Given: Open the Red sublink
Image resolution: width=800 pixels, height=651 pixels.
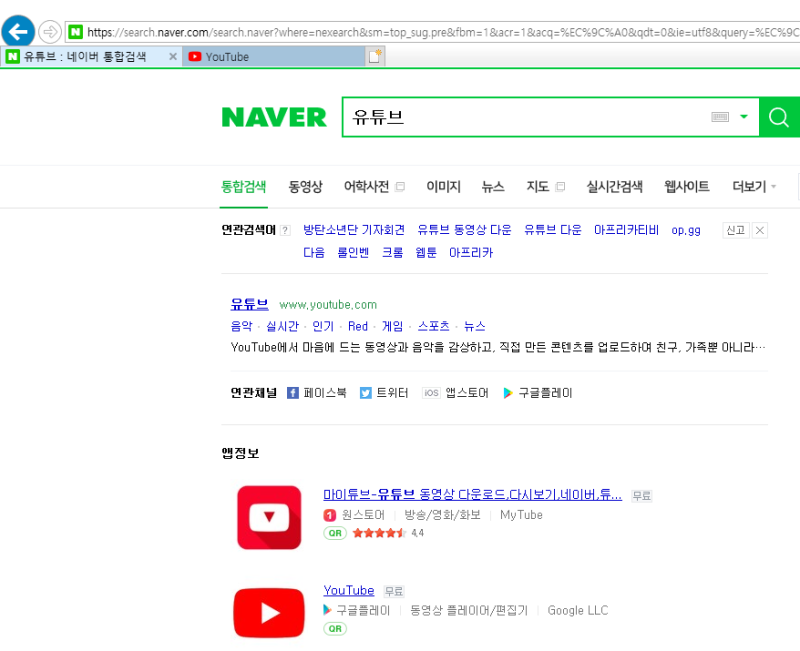Looking at the screenshot, I should [358, 326].
